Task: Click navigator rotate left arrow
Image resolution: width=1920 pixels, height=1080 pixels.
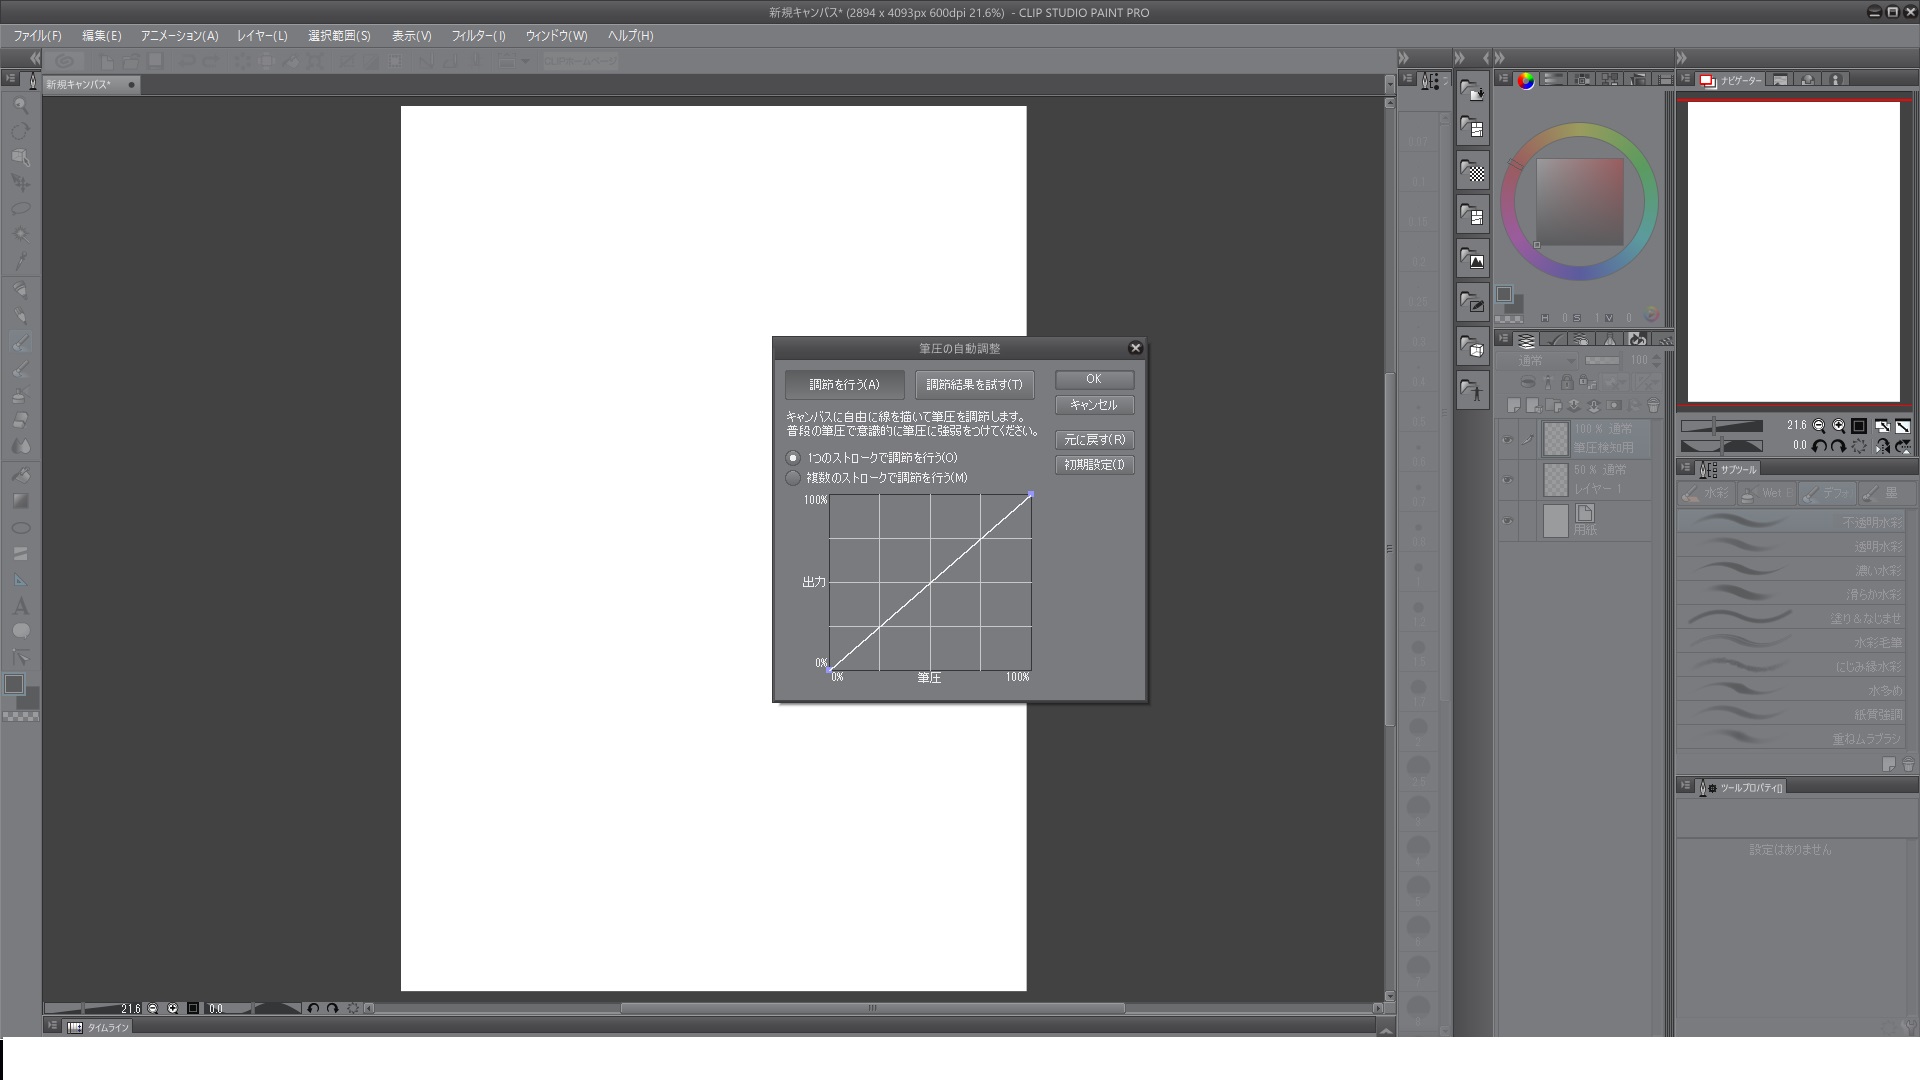Action: [x=1819, y=446]
